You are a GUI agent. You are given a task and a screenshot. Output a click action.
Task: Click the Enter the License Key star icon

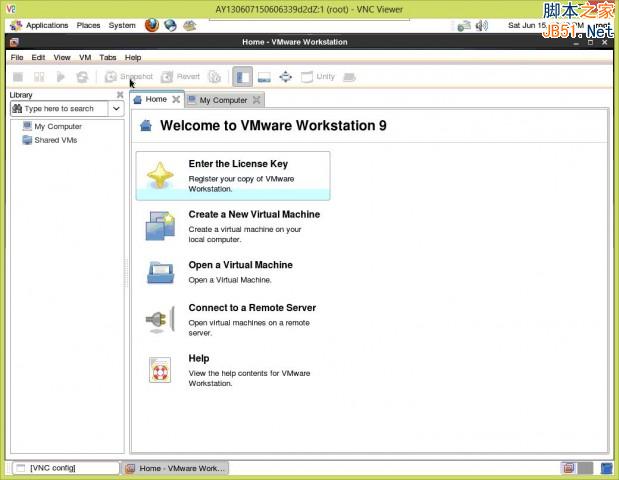(x=160, y=176)
